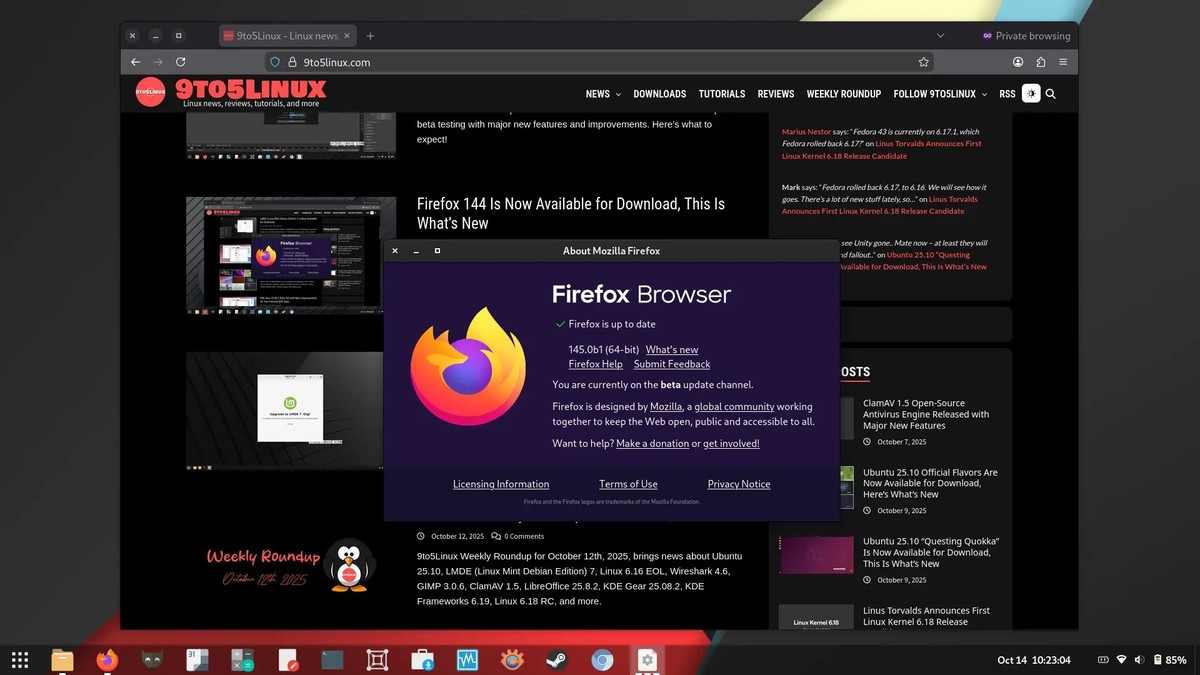This screenshot has width=1200, height=675.
Task: Launch Steam from the dock
Action: pyautogui.click(x=557, y=660)
